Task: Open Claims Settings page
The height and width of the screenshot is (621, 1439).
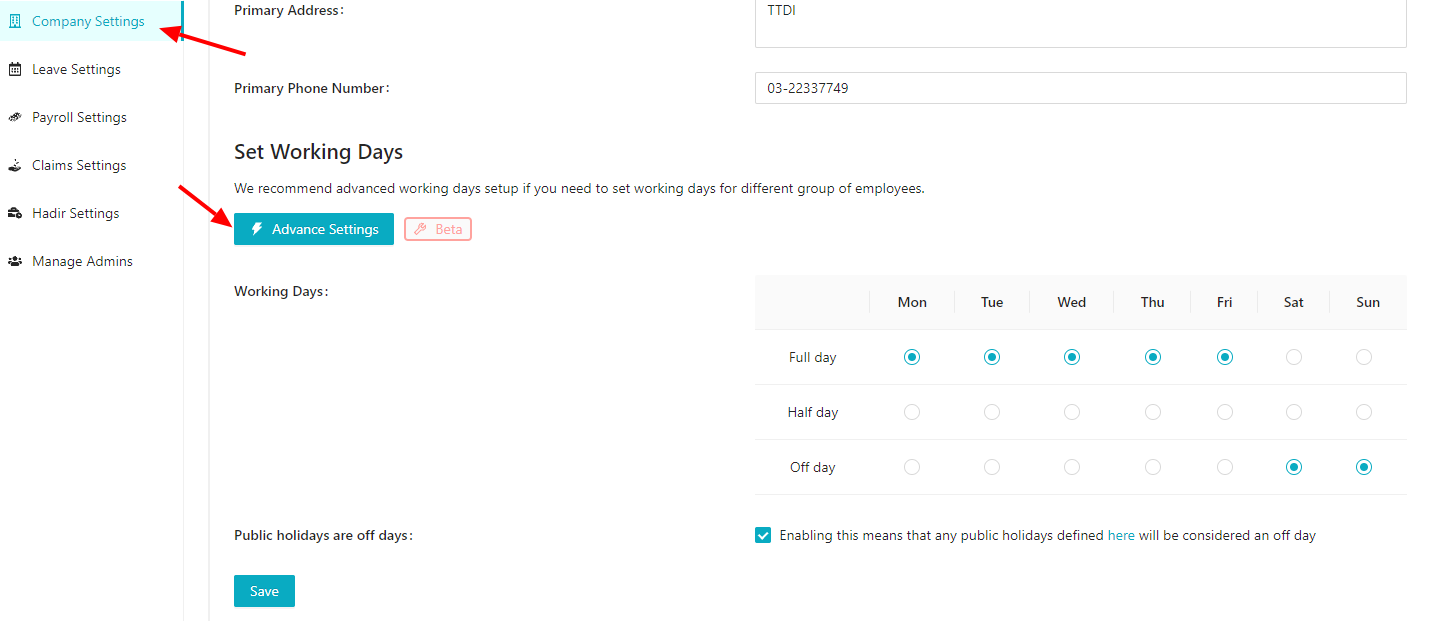Action: [x=91, y=165]
